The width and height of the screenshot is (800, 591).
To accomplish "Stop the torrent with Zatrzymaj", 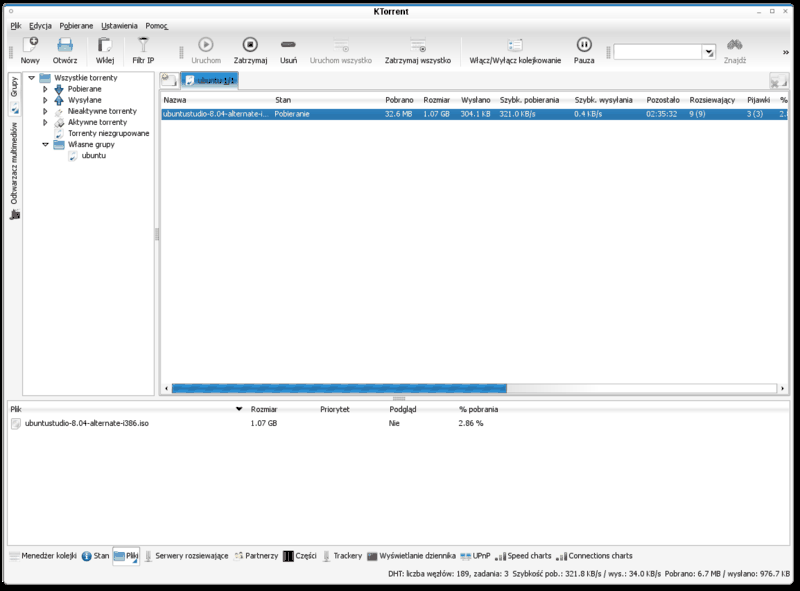I will coord(250,51).
